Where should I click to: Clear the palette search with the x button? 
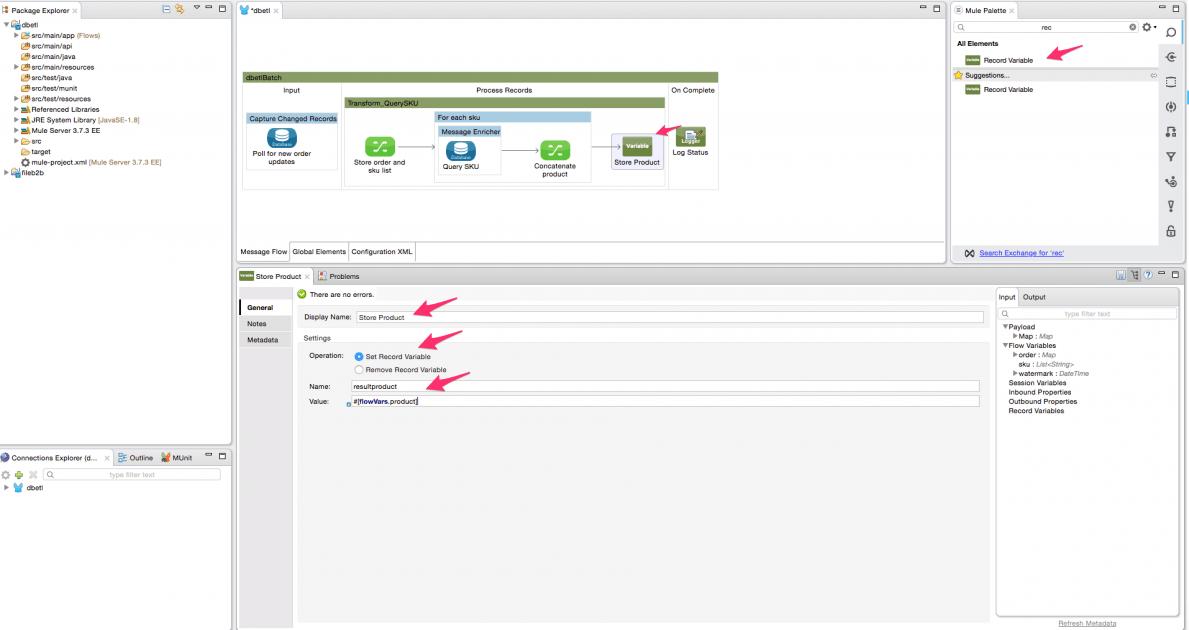click(1132, 29)
